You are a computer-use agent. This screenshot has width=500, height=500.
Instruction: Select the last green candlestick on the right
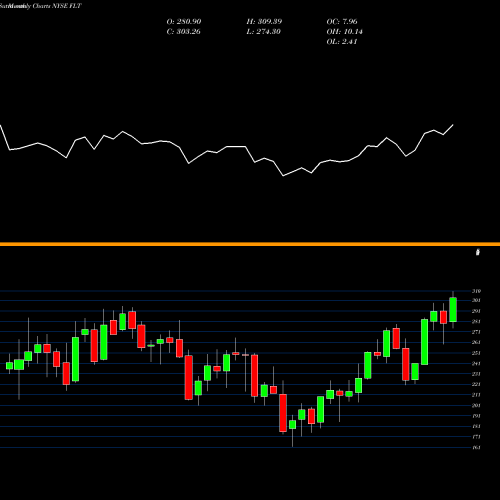[x=453, y=310]
